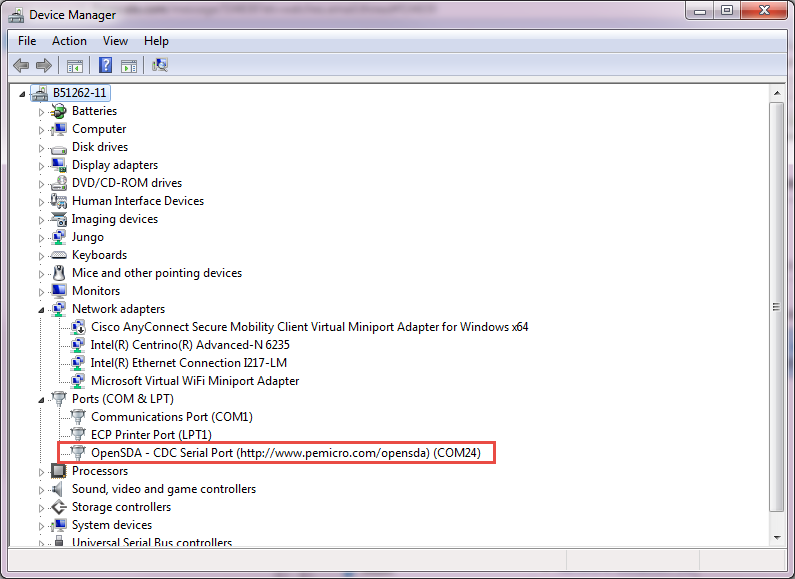
Task: Click Scan for hardware changes icon
Action: [x=160, y=65]
